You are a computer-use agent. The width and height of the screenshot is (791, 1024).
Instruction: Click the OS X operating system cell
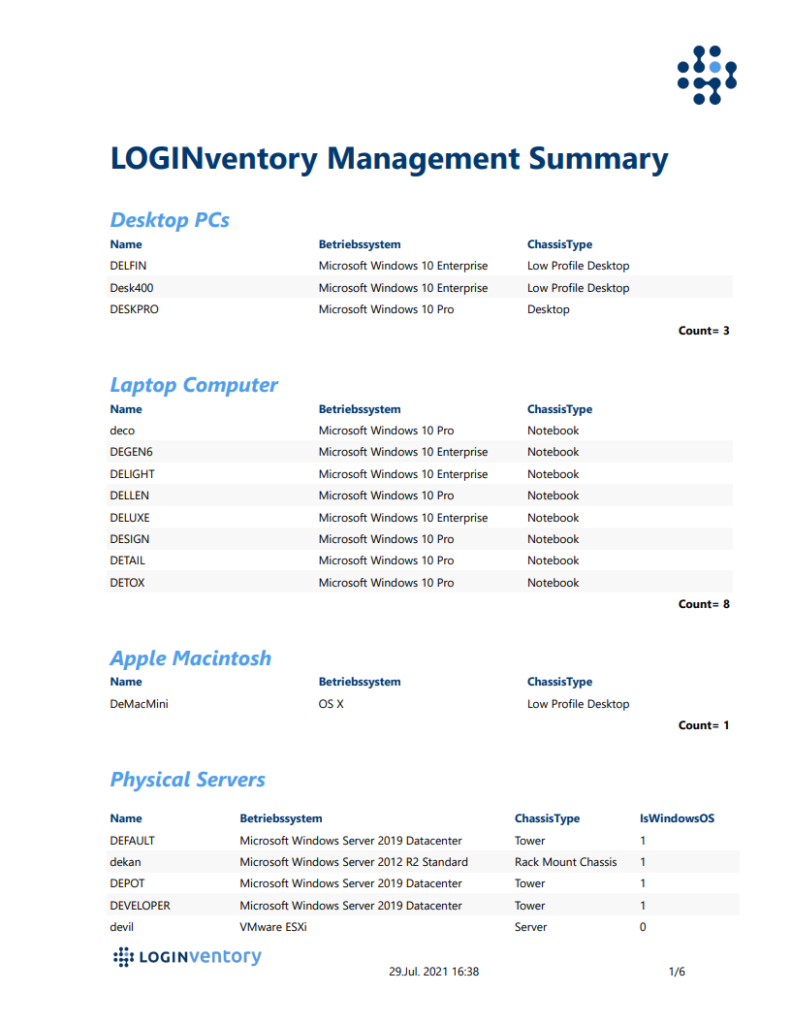pyautogui.click(x=331, y=705)
